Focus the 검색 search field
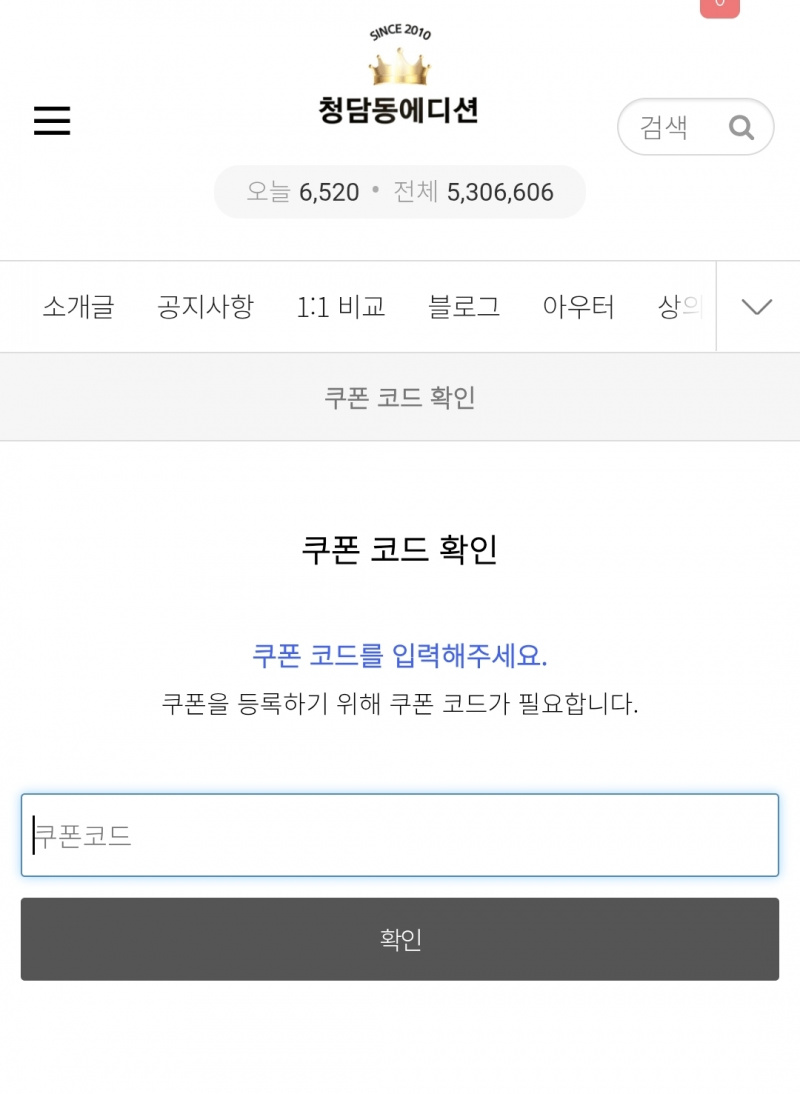Viewport: 800px width, 1094px height. click(x=670, y=127)
